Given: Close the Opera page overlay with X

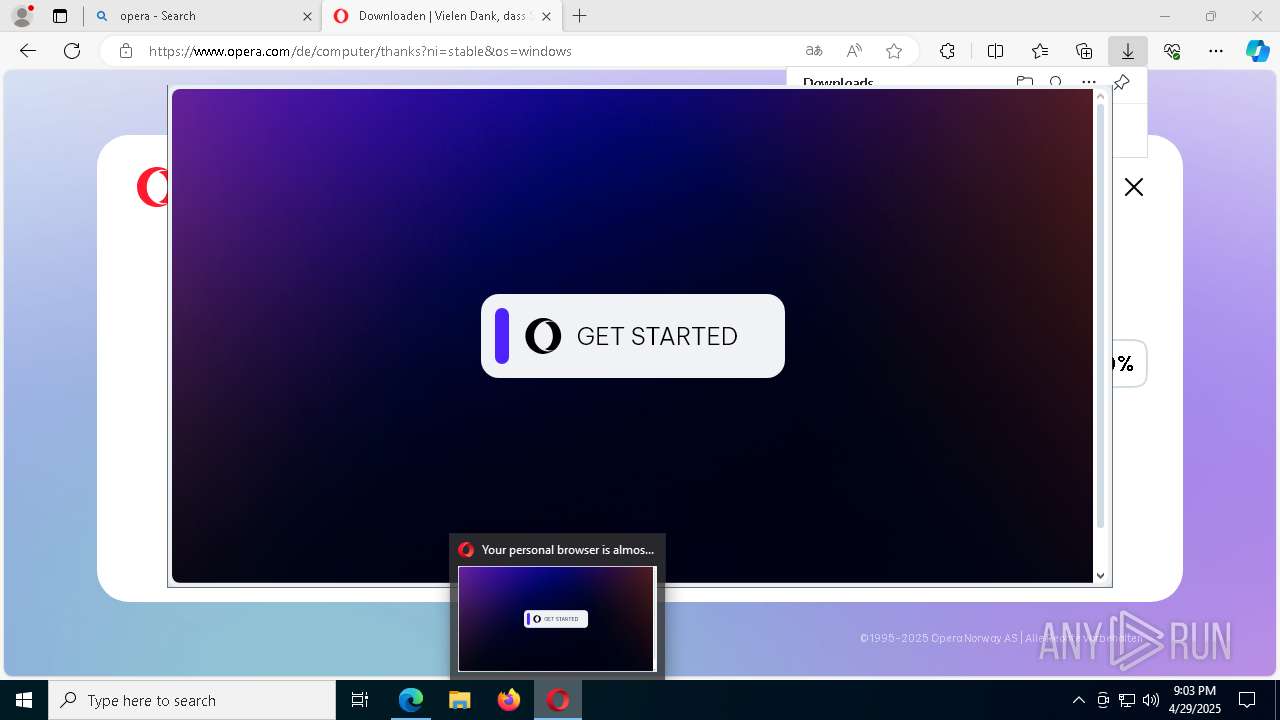Looking at the screenshot, I should 1133,187.
